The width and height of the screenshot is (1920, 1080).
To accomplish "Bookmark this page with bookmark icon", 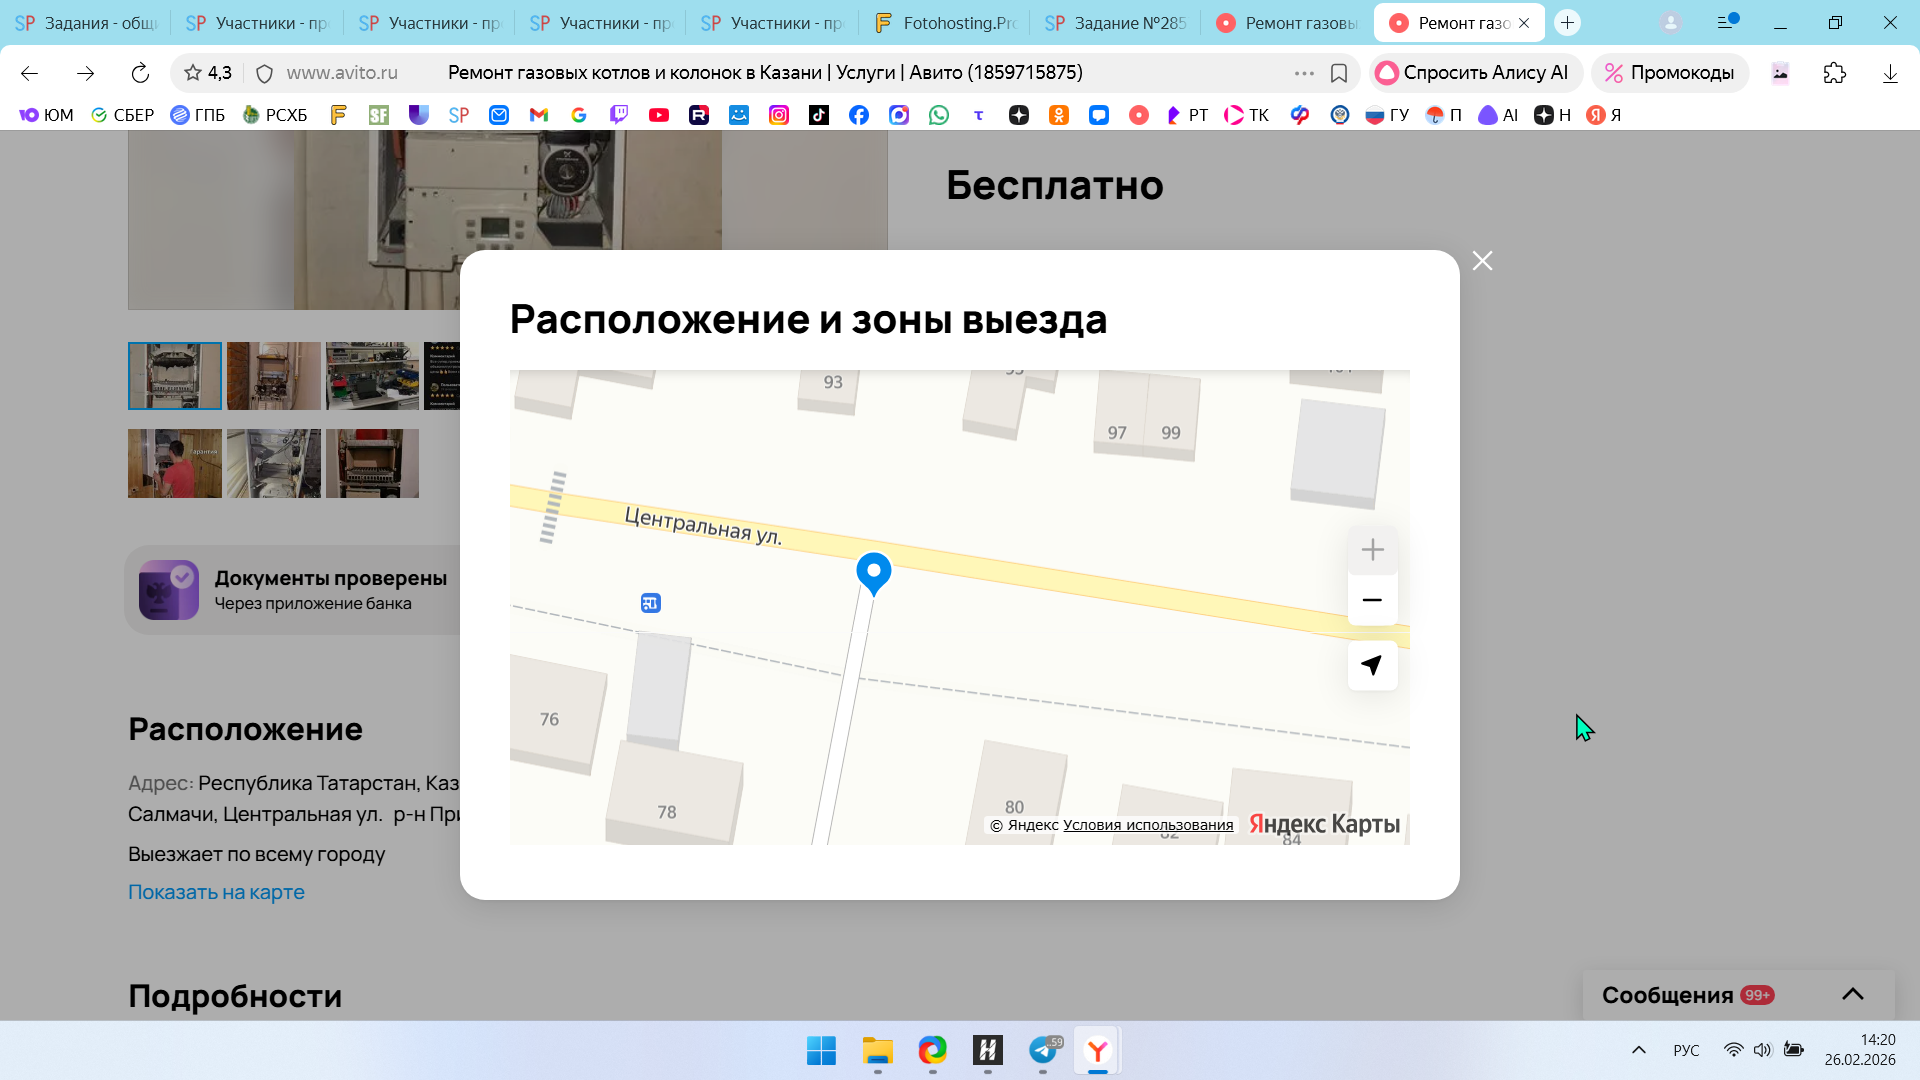I will coord(1339,73).
